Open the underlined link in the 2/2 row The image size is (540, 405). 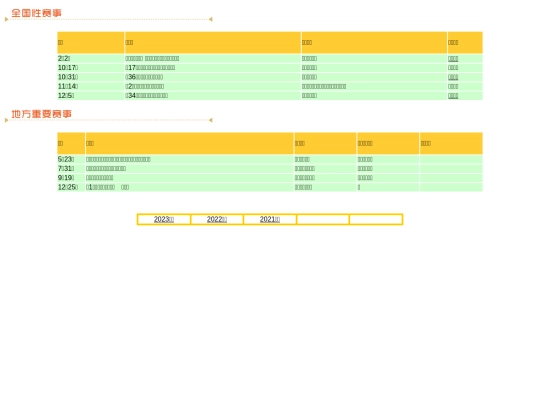(x=453, y=59)
